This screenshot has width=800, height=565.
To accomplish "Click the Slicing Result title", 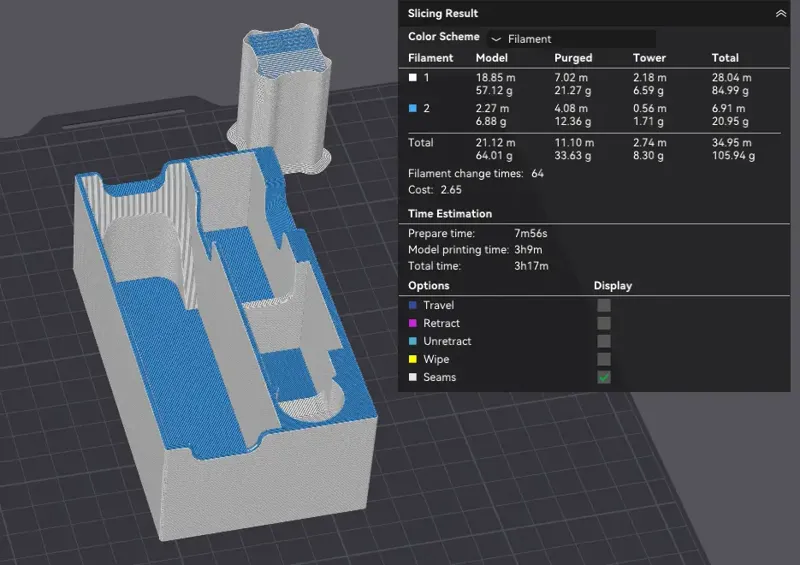I will pyautogui.click(x=442, y=13).
